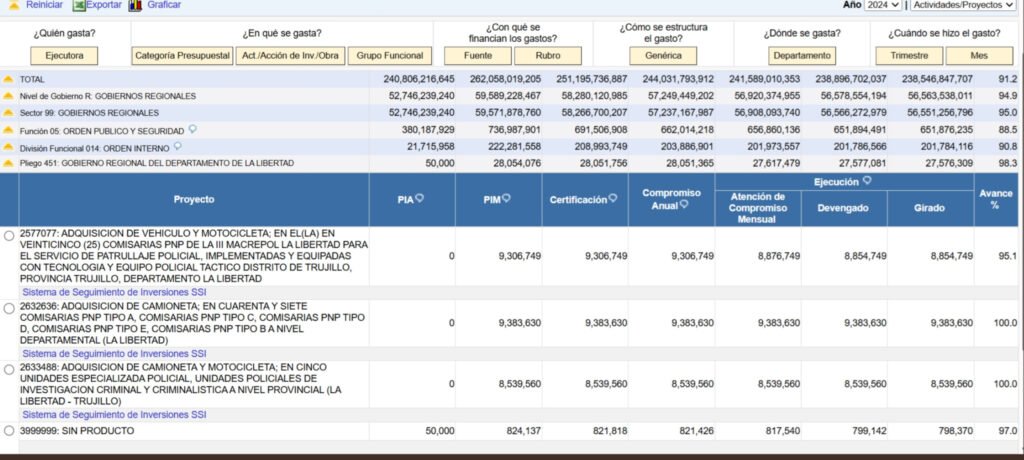Click the arrow icon beside Sector 99 row
1024x460 pixels.
pyautogui.click(x=9, y=113)
